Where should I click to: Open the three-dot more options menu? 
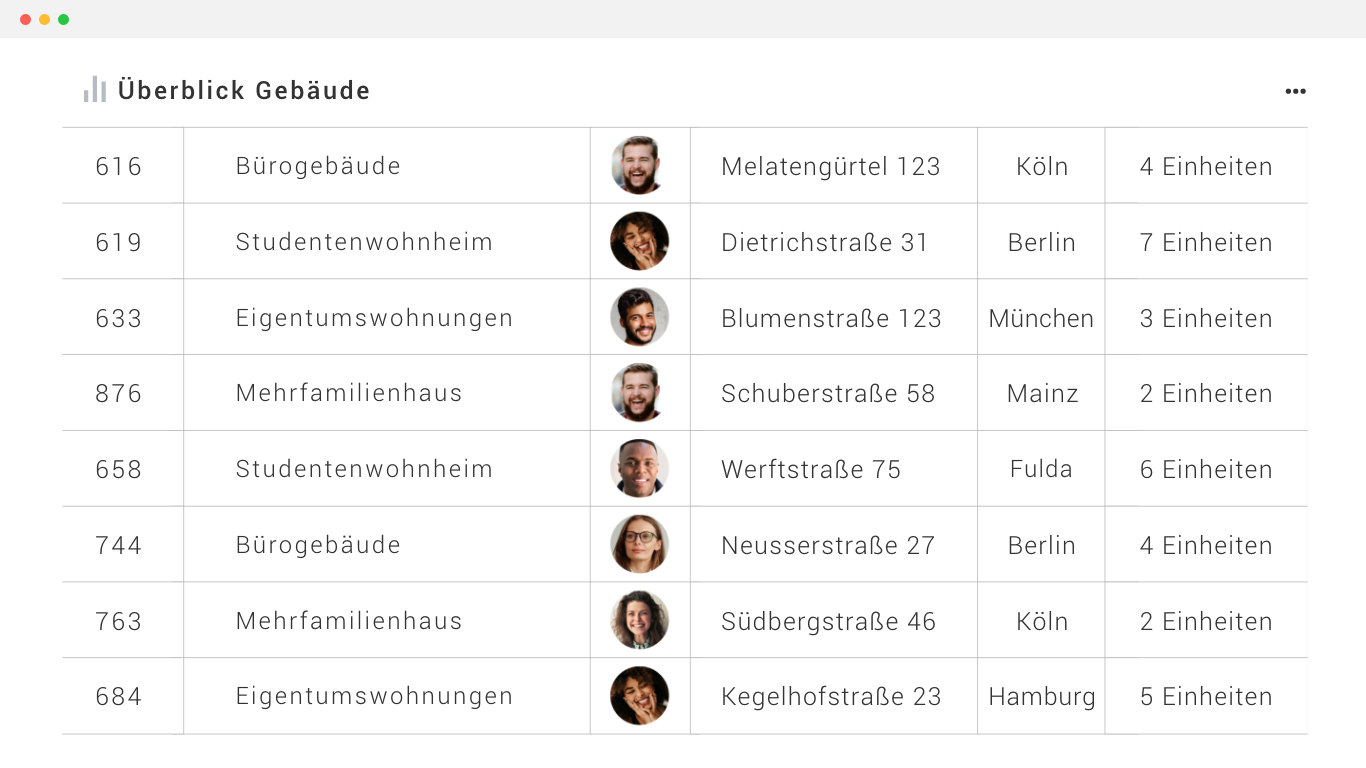[x=1295, y=91]
